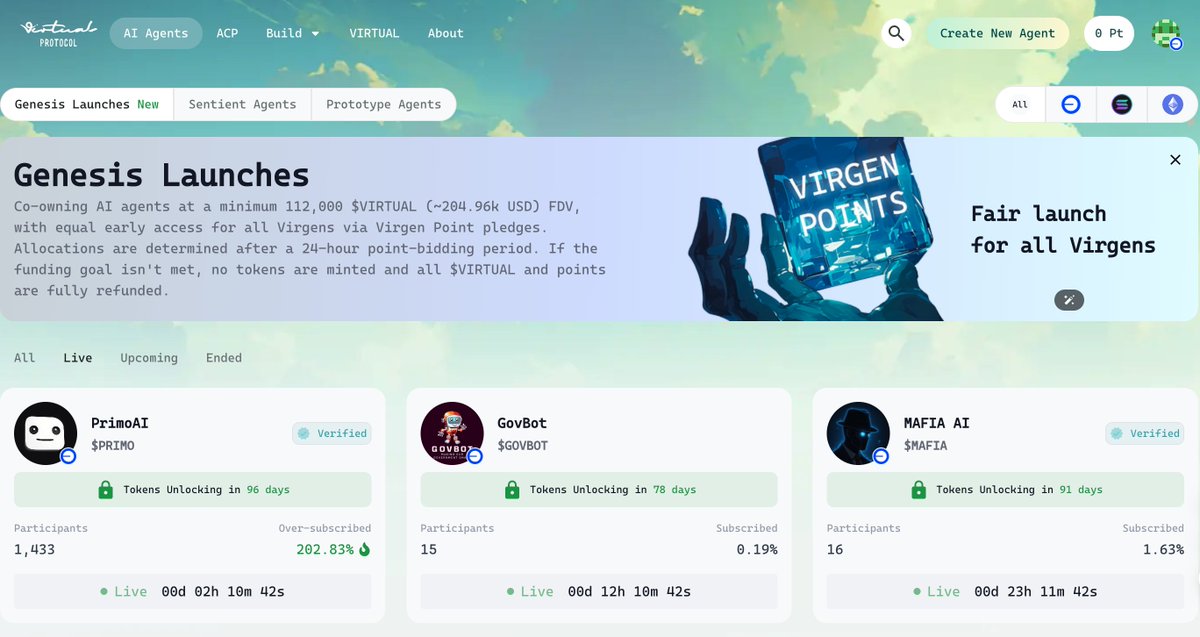The width and height of the screenshot is (1200, 637).
Task: Click Create New Agent button
Action: [997, 33]
